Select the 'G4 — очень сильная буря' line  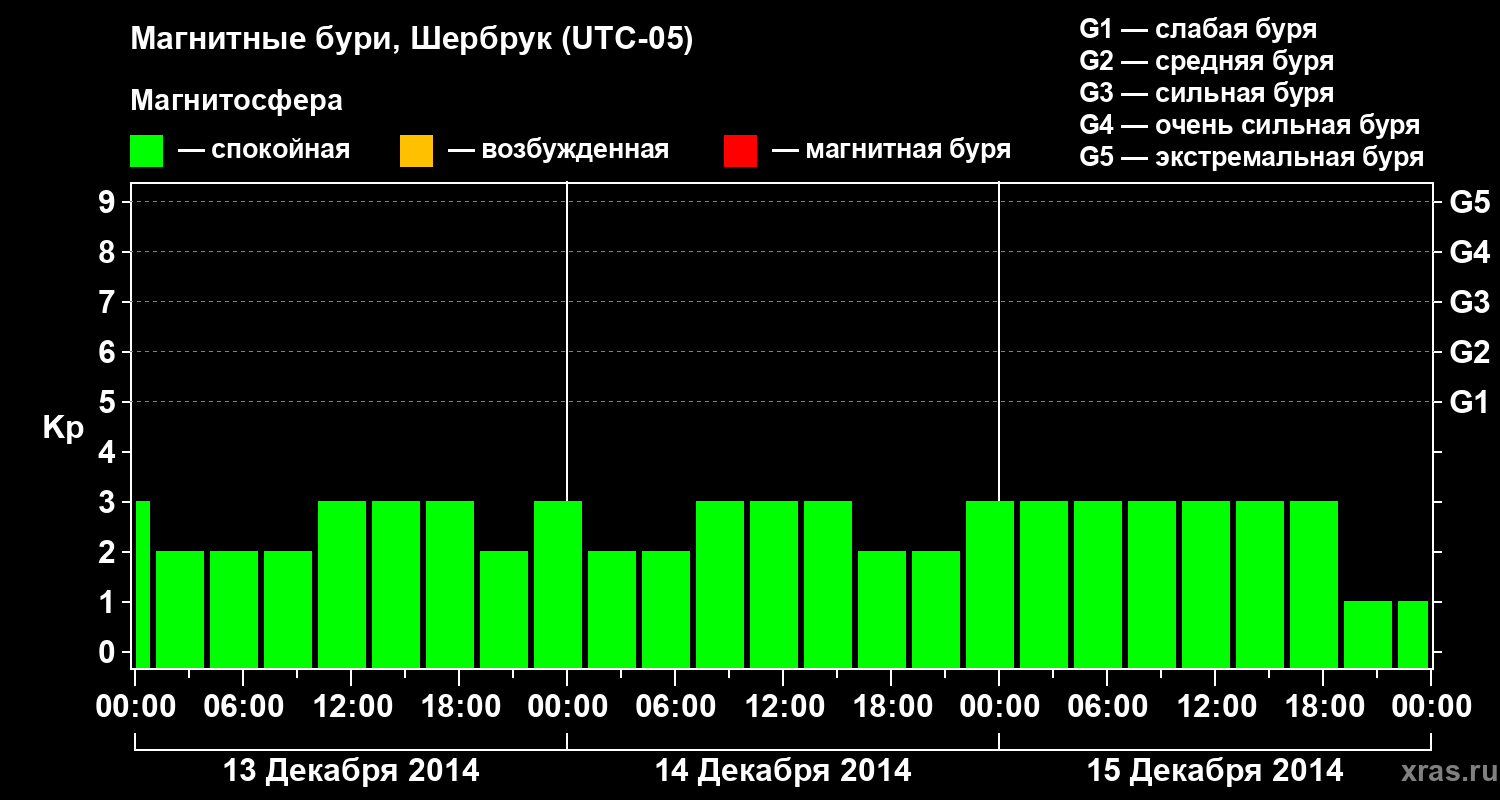coord(1250,125)
